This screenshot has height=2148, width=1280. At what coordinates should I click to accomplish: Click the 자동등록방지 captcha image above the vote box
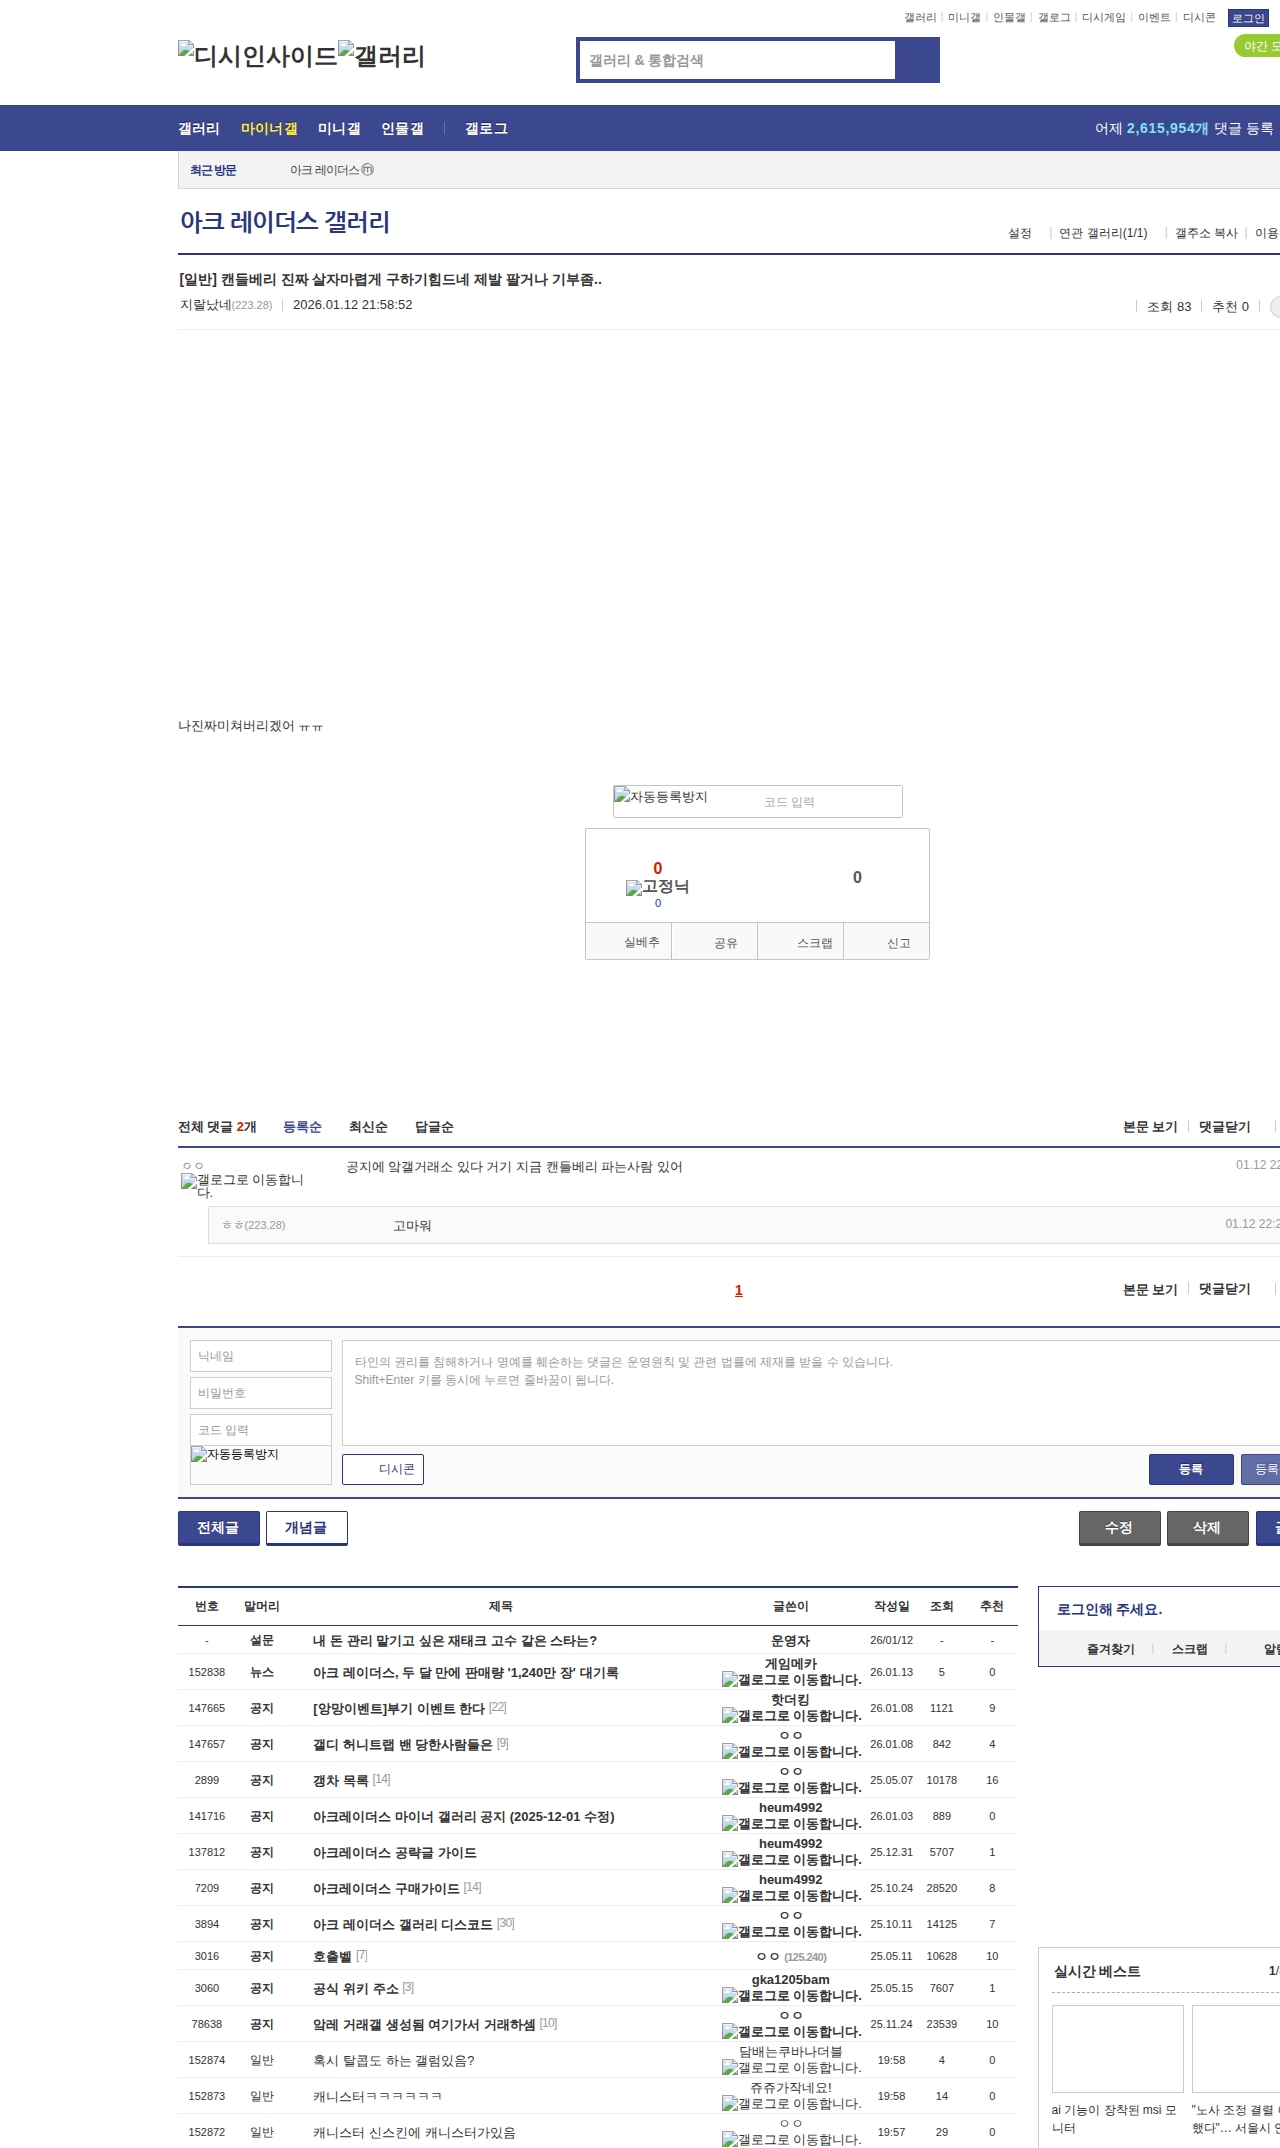click(x=661, y=798)
